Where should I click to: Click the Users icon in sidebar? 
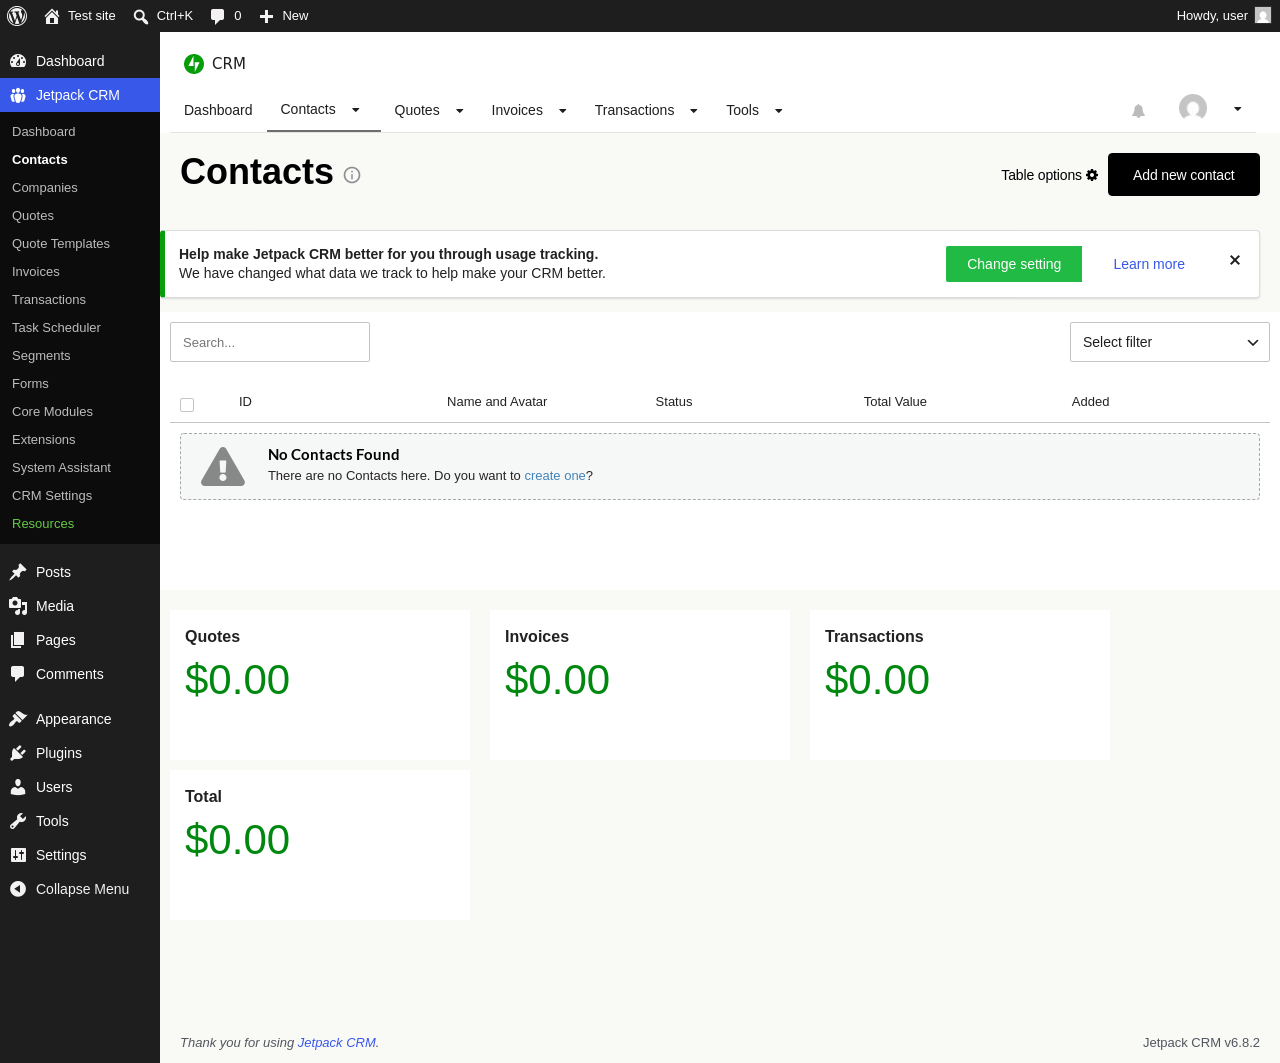18,787
